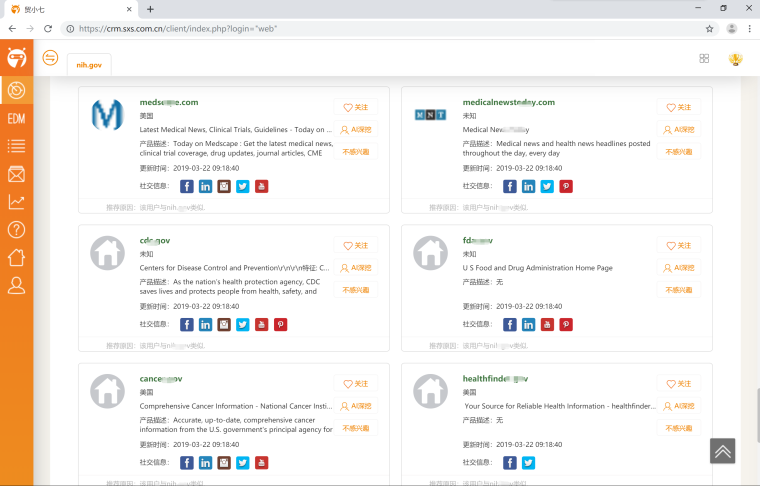This screenshot has height=486, width=760.
Task: Open the healthfinder company link
Action: click(x=495, y=378)
